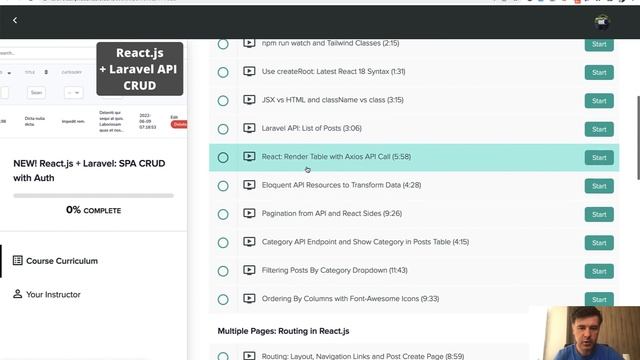Start React Render Table with Axios lesson
This screenshot has width=640, height=360.
pos(599,158)
